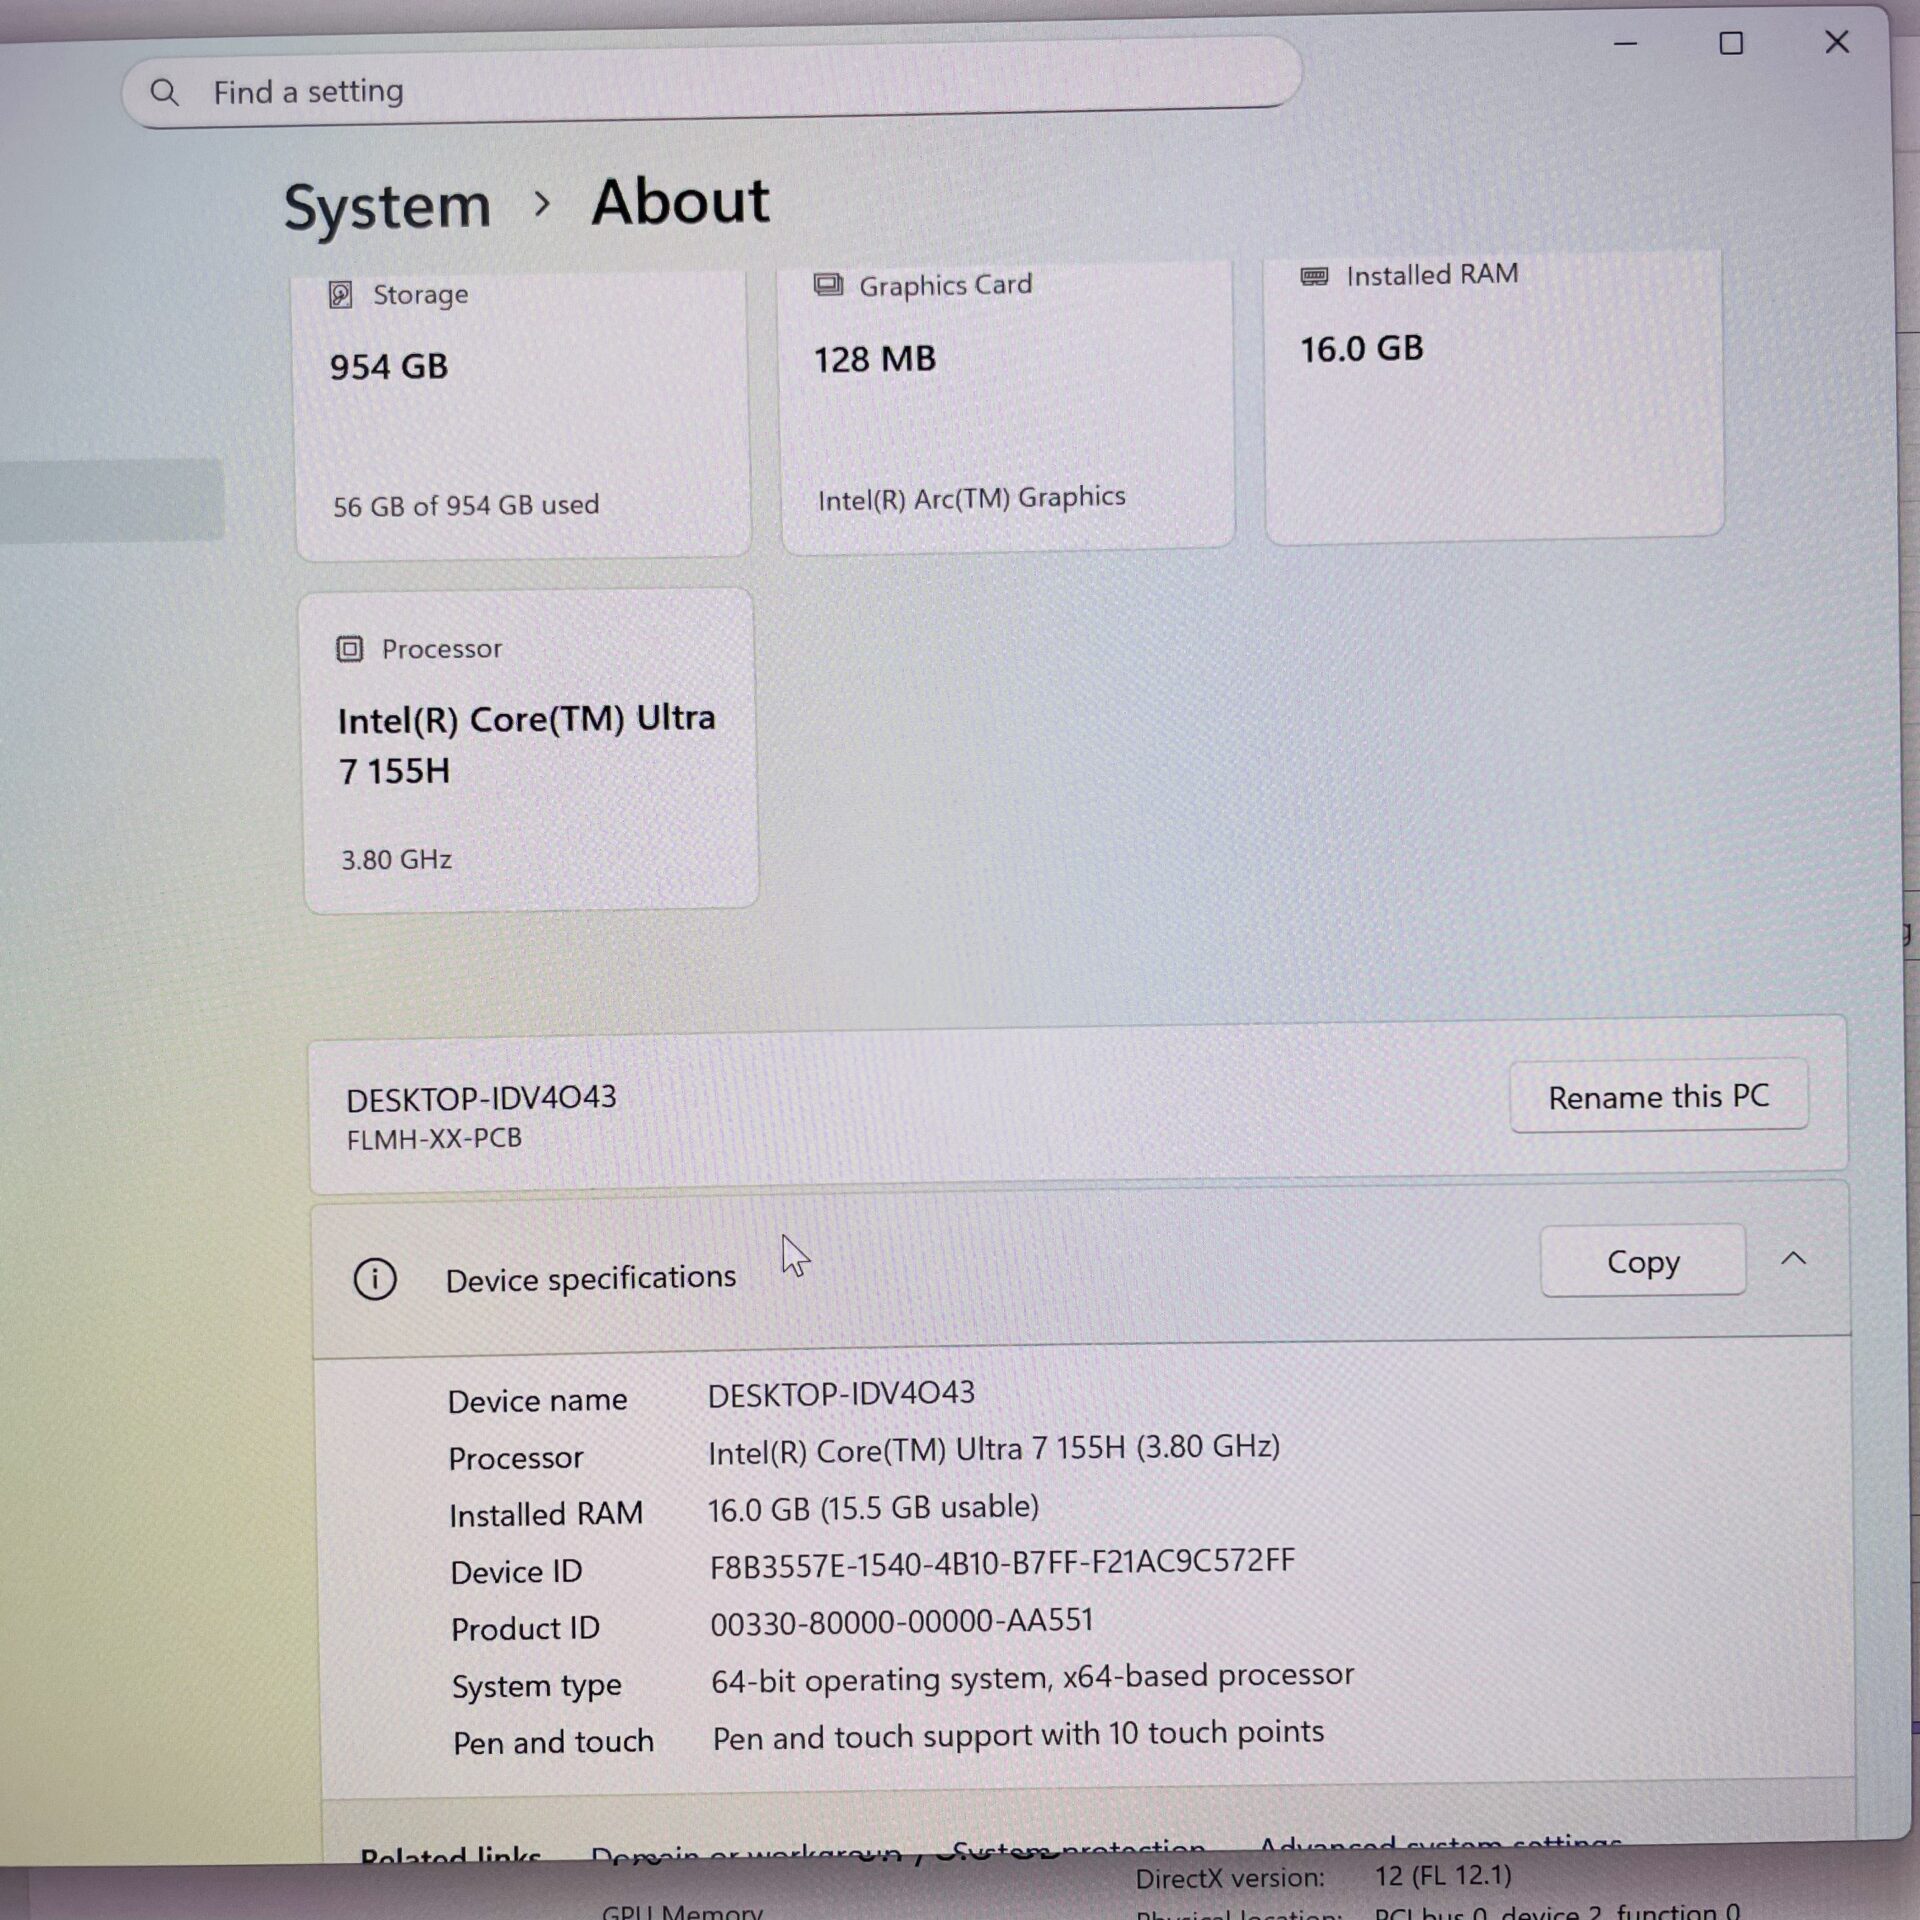Image resolution: width=1920 pixels, height=1920 pixels.
Task: Click the Graphics Card monitor icon
Action: click(x=827, y=285)
